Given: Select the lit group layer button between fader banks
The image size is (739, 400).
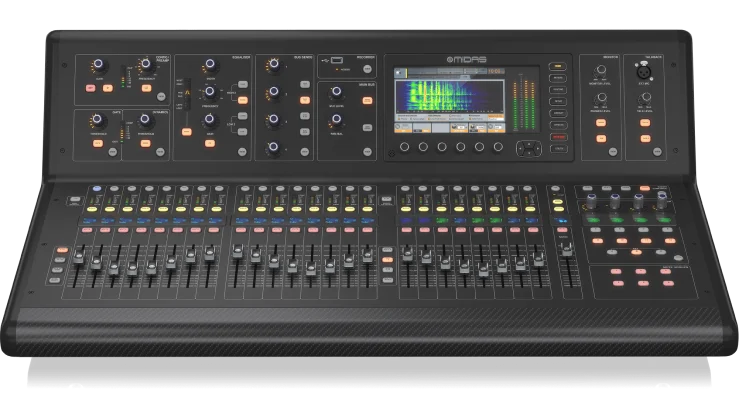Looking at the screenshot, I should click(x=387, y=260).
